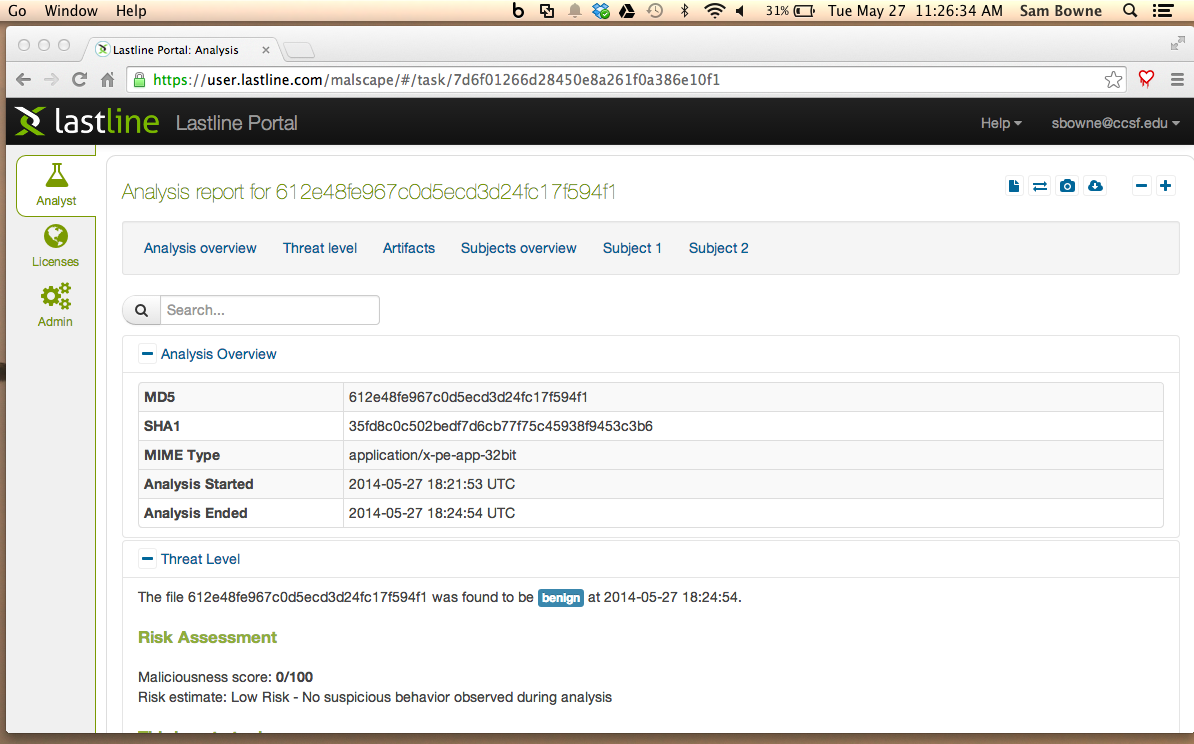Screen dimensions: 1194x744
Task: Click the Time Machine icon in menu bar
Action: point(655,11)
